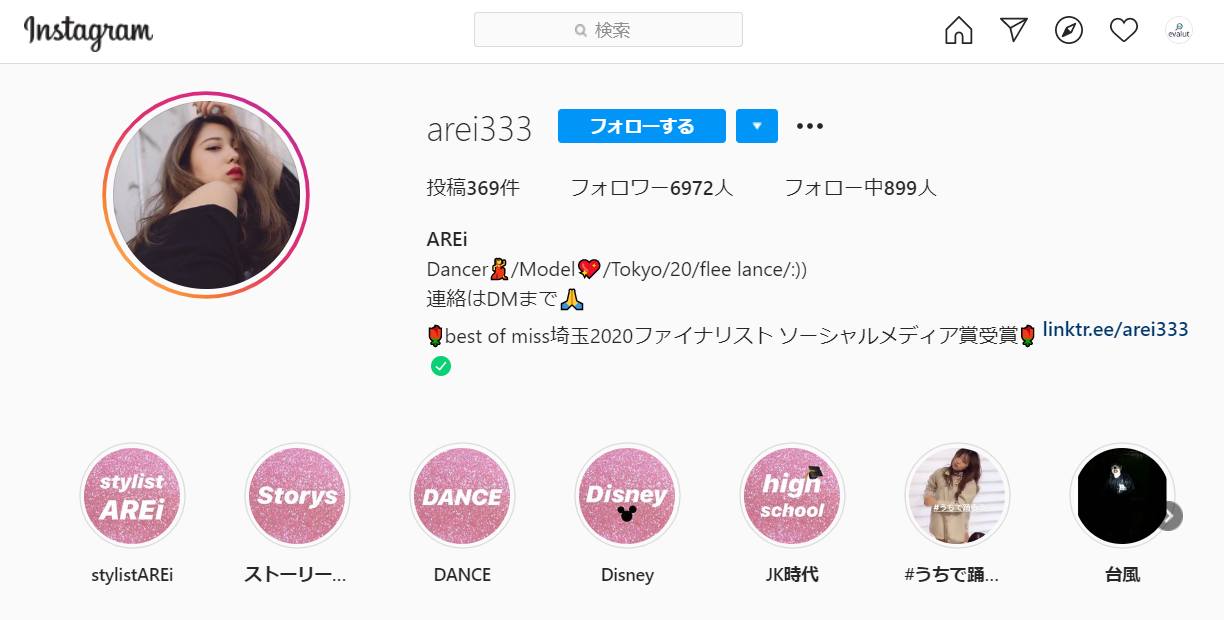
Task: Open direct messages paper plane icon
Action: pyautogui.click(x=1014, y=30)
